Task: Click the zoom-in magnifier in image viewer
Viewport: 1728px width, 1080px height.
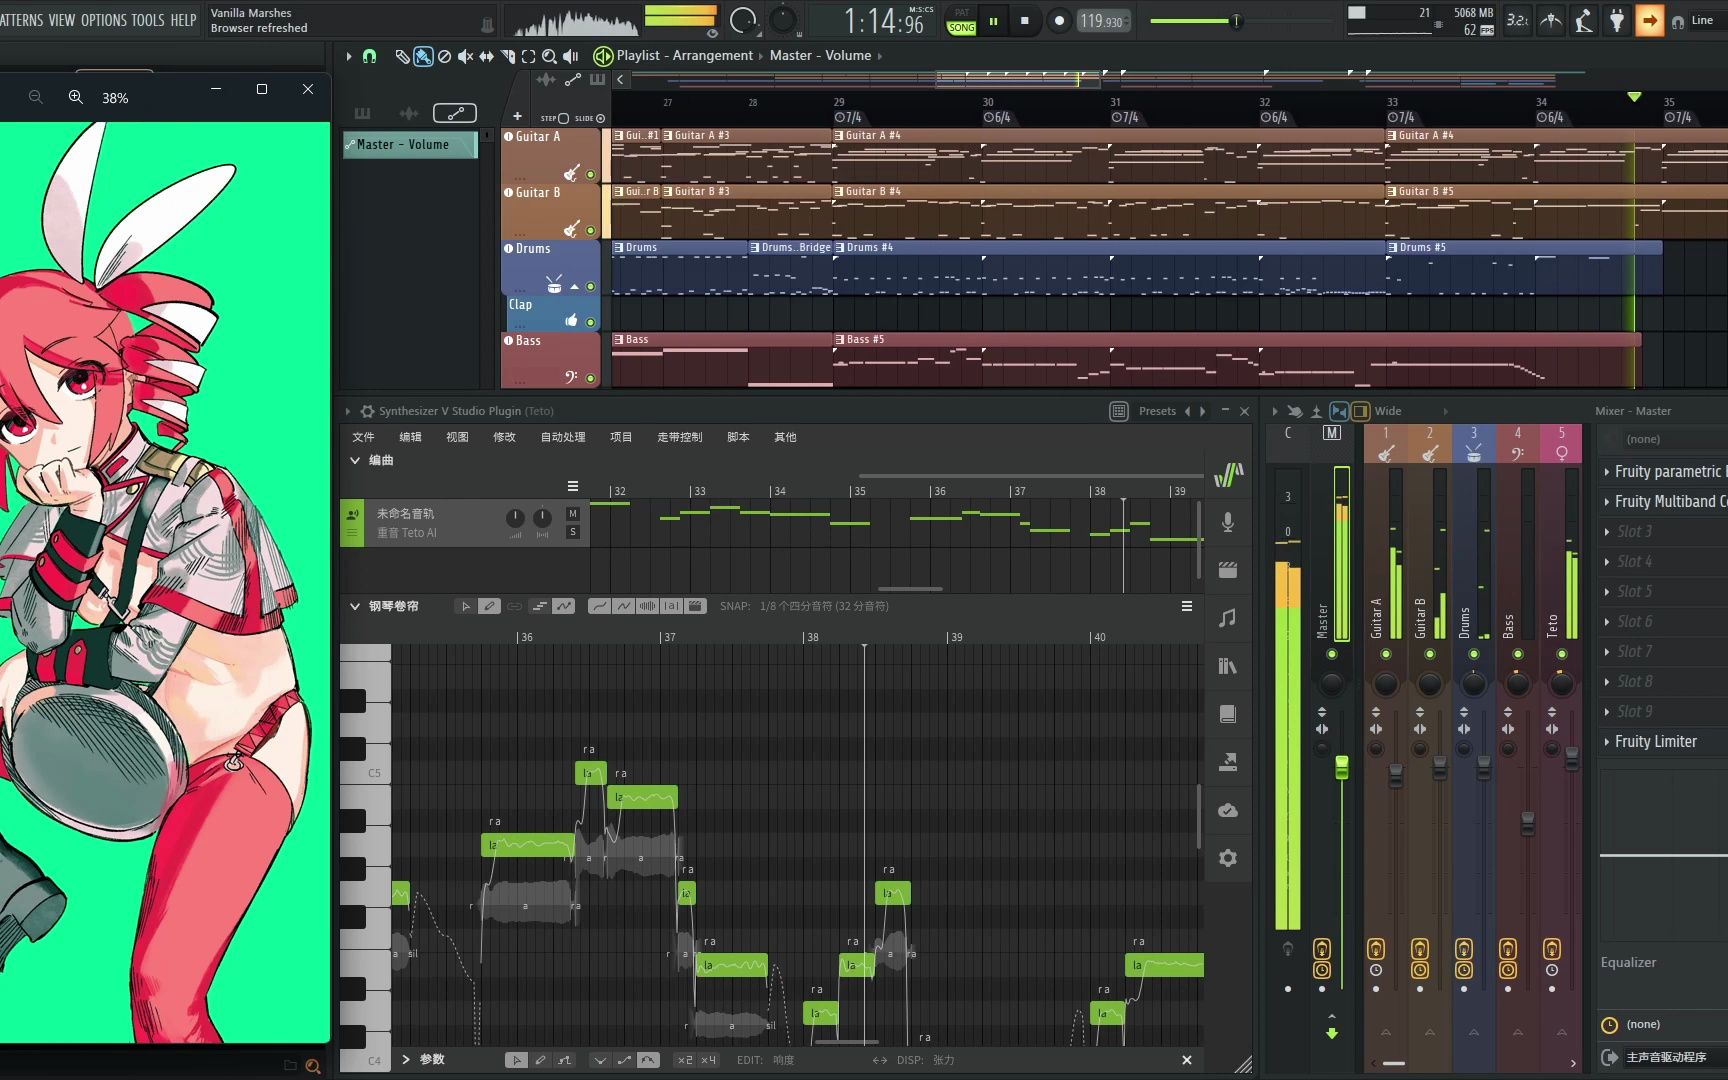Action: [x=75, y=97]
